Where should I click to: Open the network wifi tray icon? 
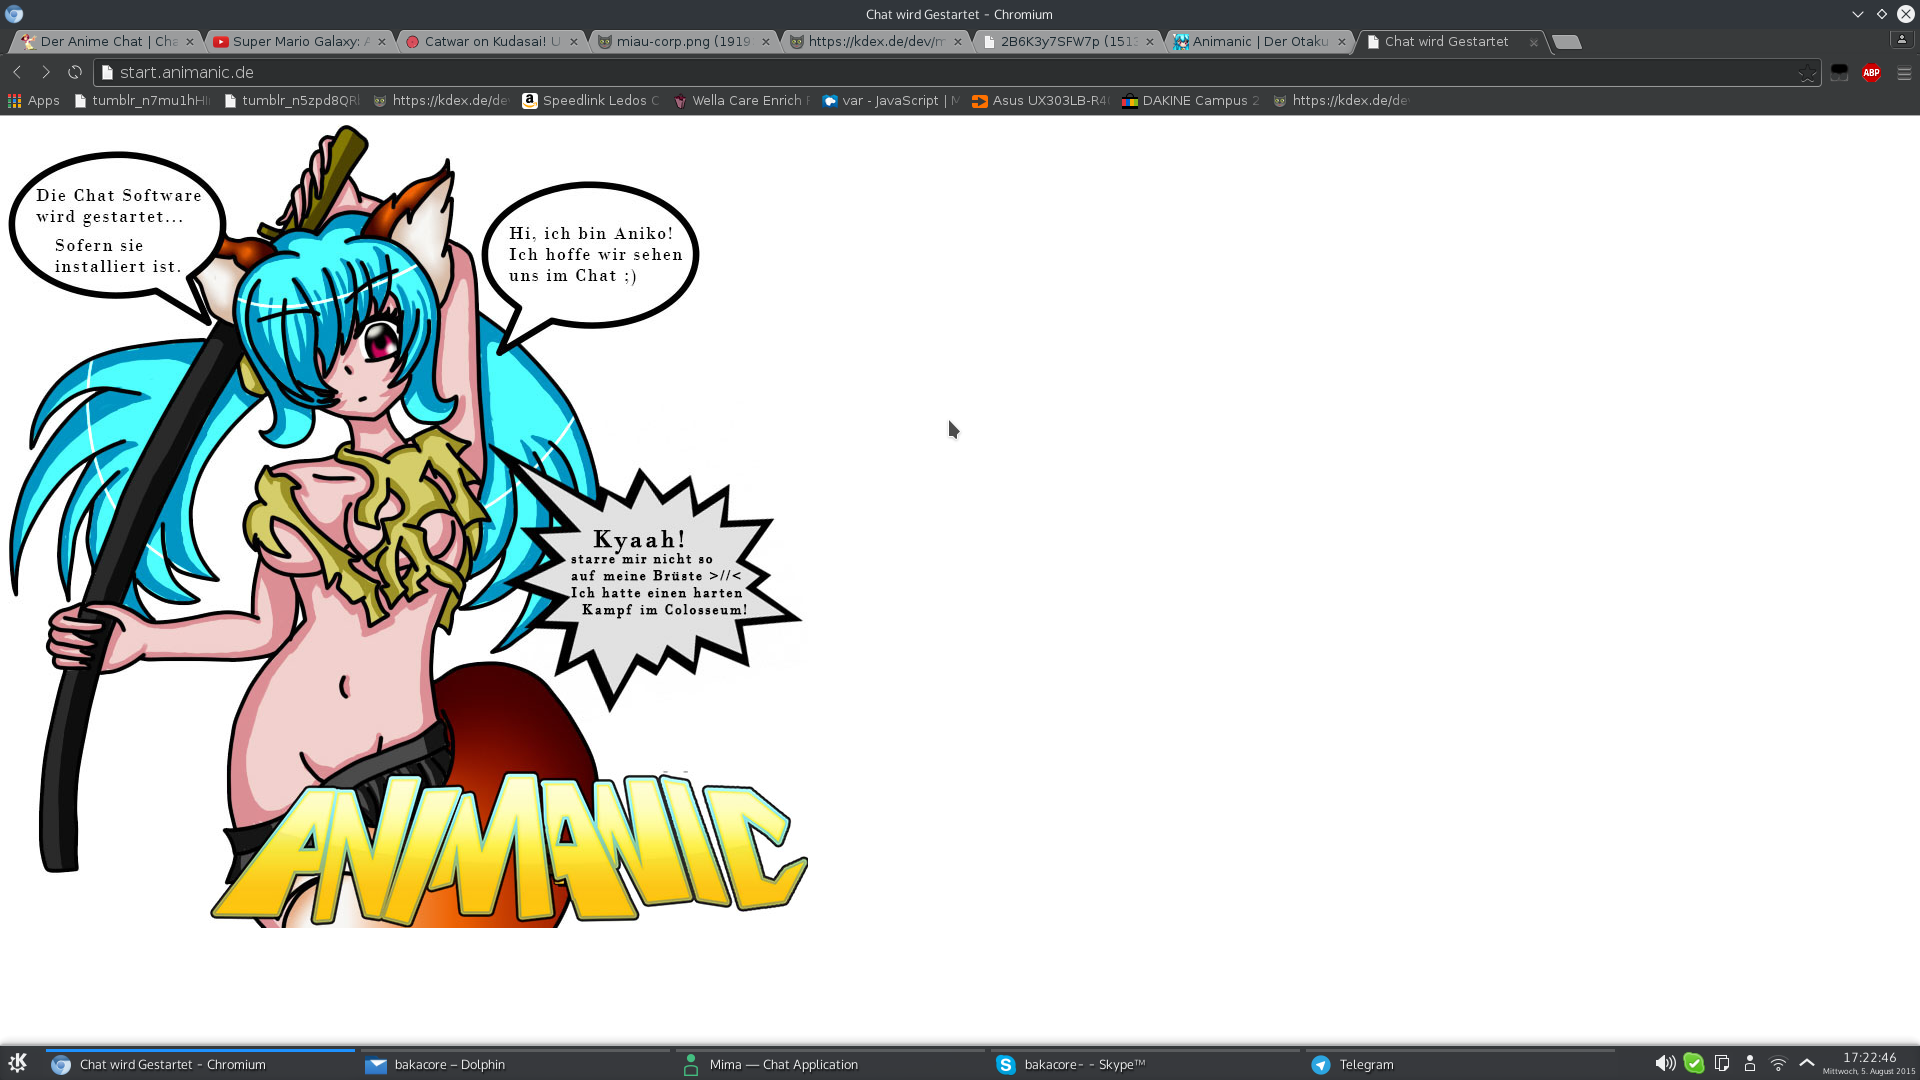point(1778,1064)
